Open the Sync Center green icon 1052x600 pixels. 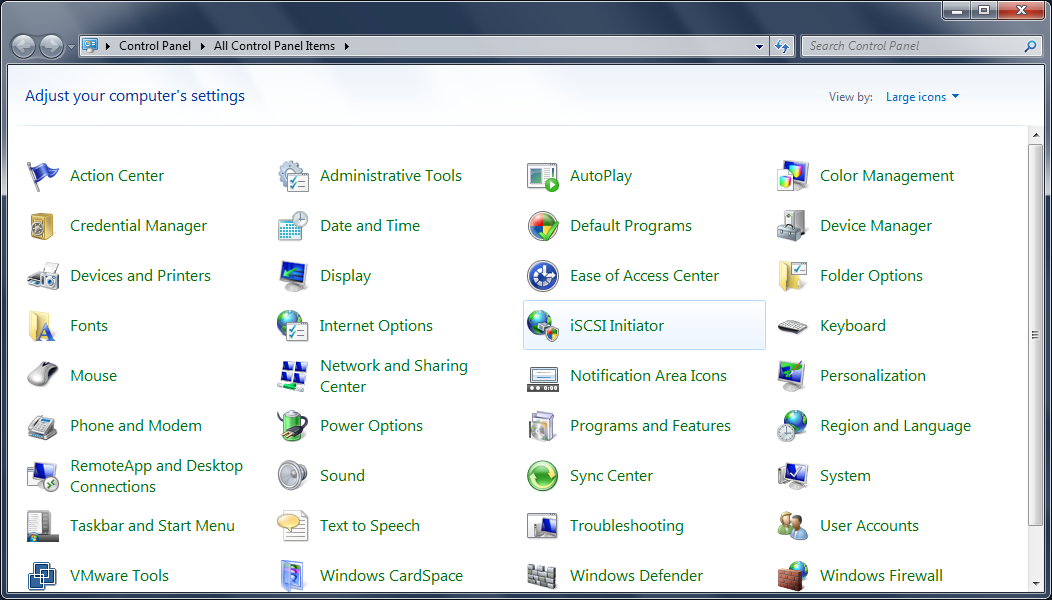pyautogui.click(x=543, y=476)
